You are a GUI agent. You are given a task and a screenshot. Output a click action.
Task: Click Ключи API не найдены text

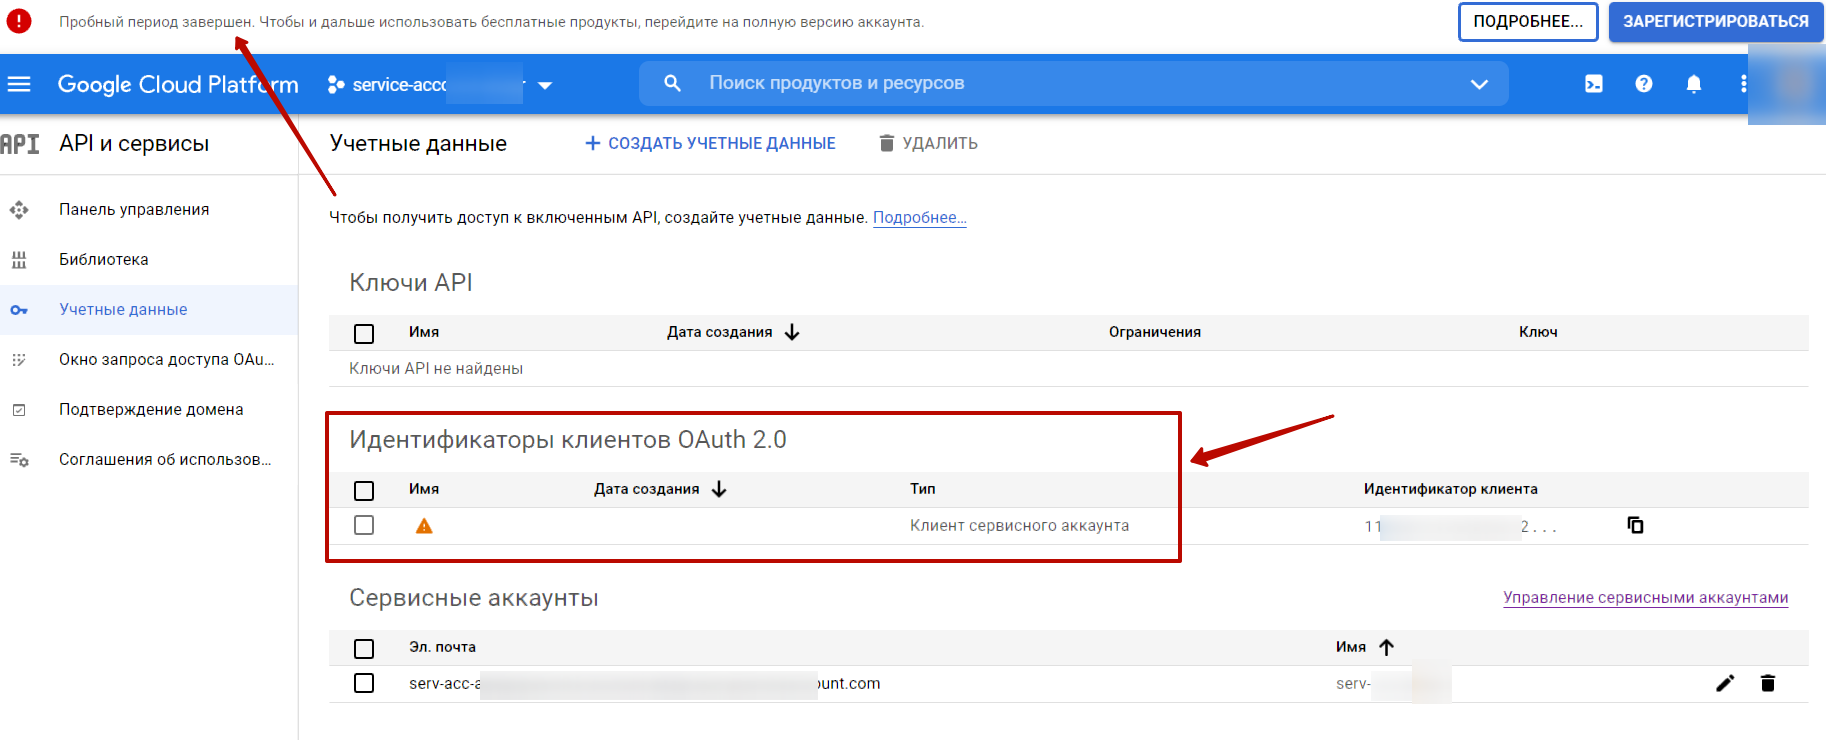coord(436,368)
